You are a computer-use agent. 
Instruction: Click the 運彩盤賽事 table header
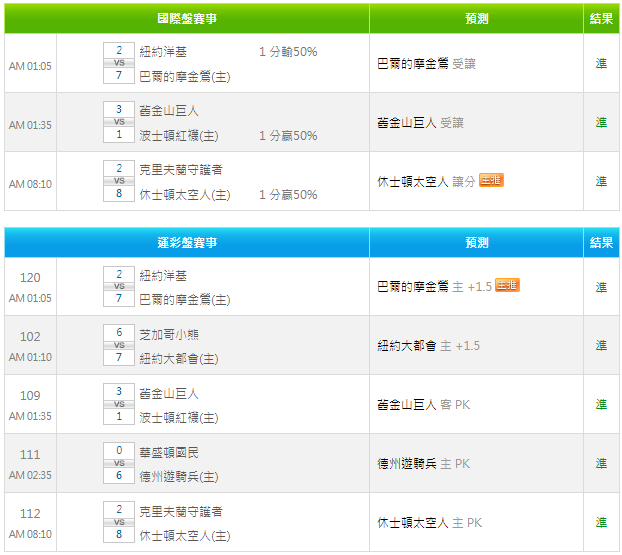(x=187, y=242)
